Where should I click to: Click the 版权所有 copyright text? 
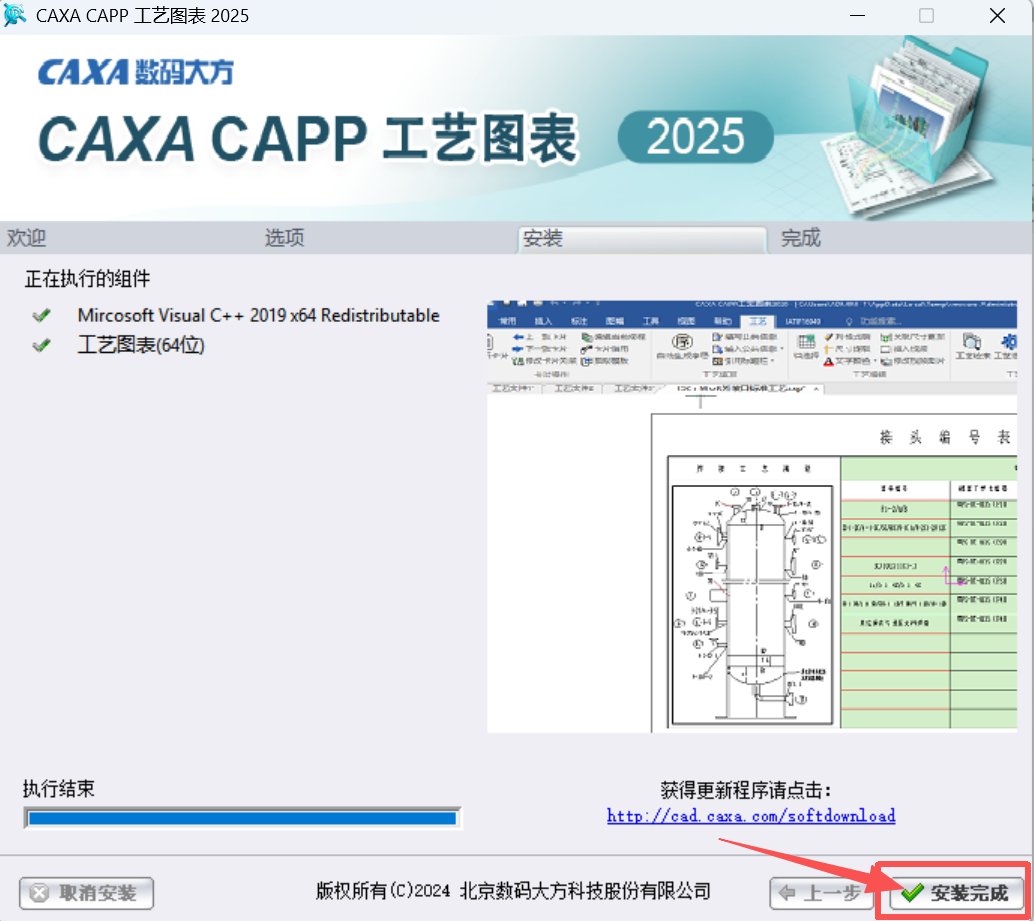(x=513, y=891)
